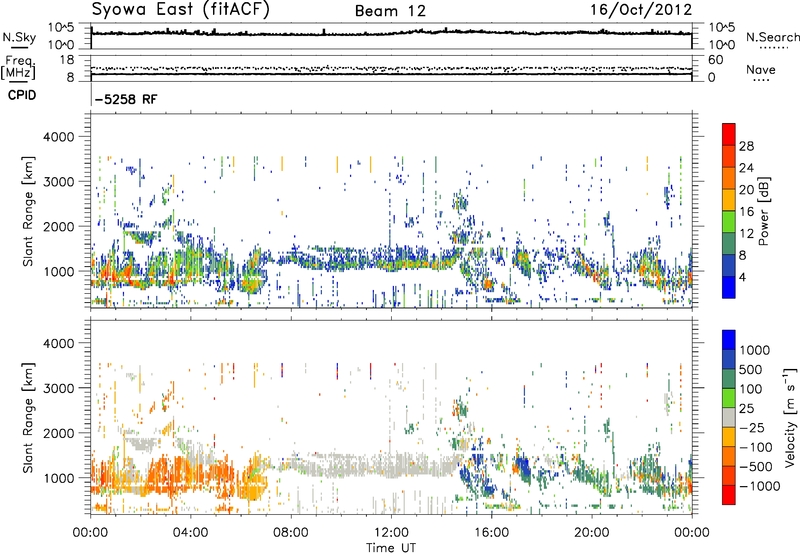
Task: Pick the light green 25–100 Velocity segment
Action: (x=729, y=398)
